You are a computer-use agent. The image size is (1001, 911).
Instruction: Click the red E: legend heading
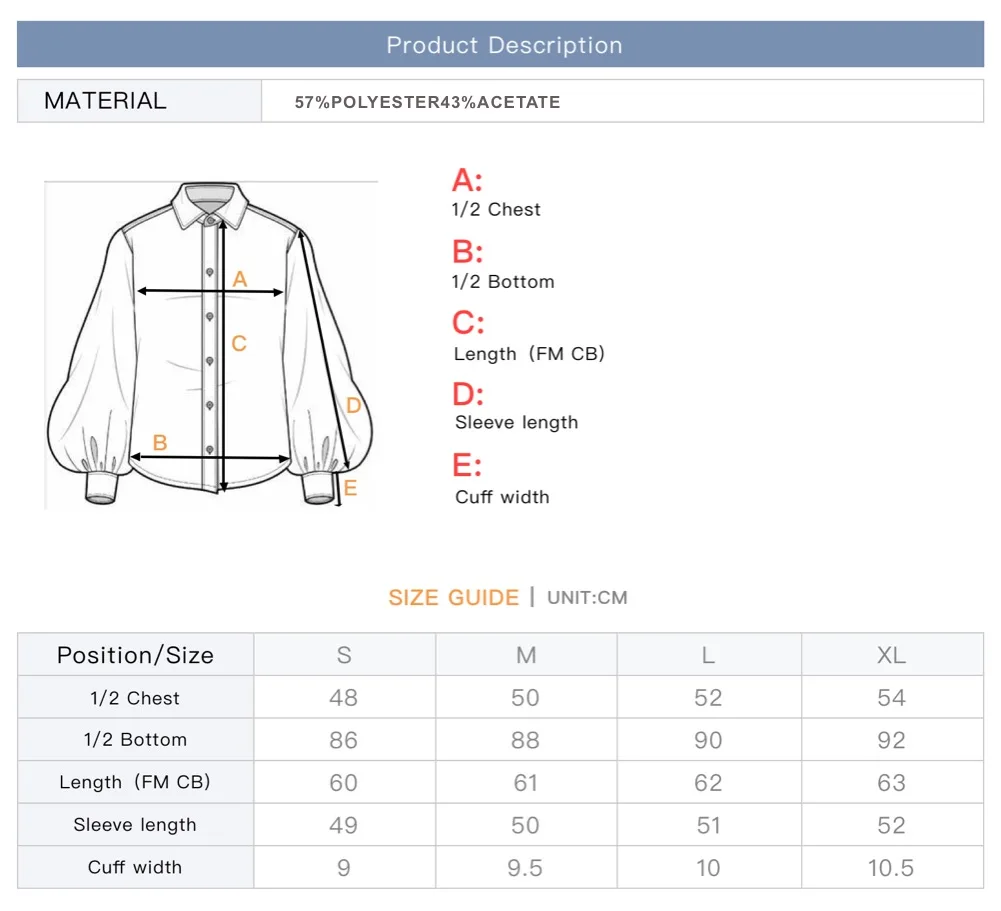(x=467, y=466)
